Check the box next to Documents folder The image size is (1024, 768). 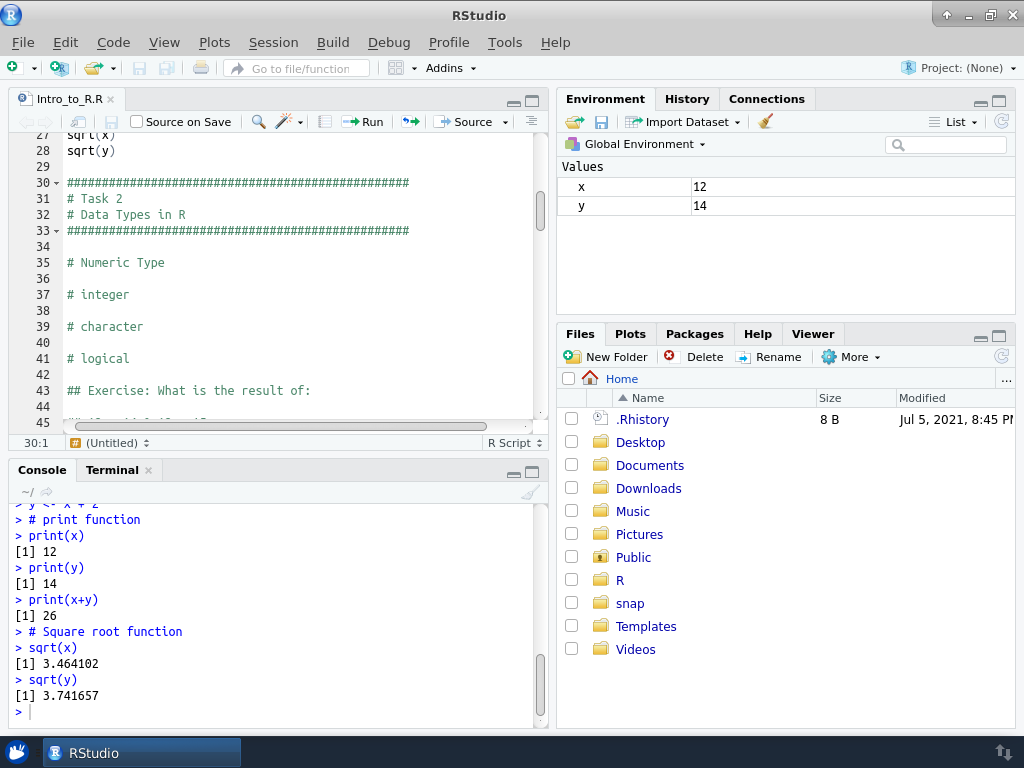tap(571, 465)
